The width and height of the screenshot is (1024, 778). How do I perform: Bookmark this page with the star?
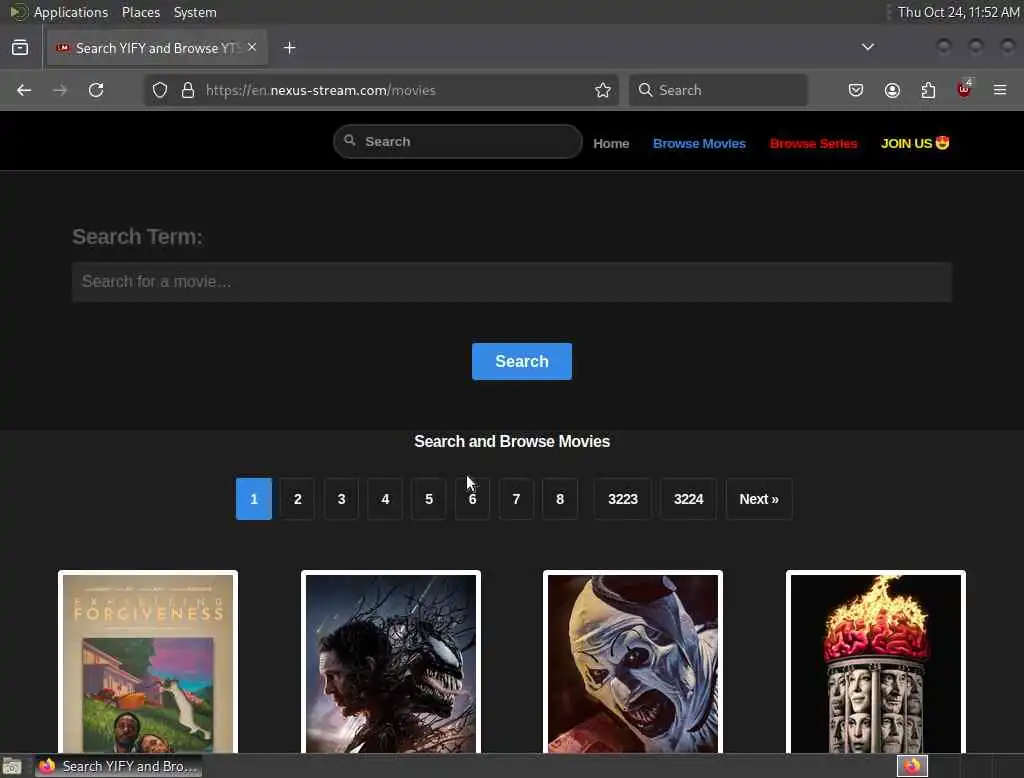coord(603,90)
